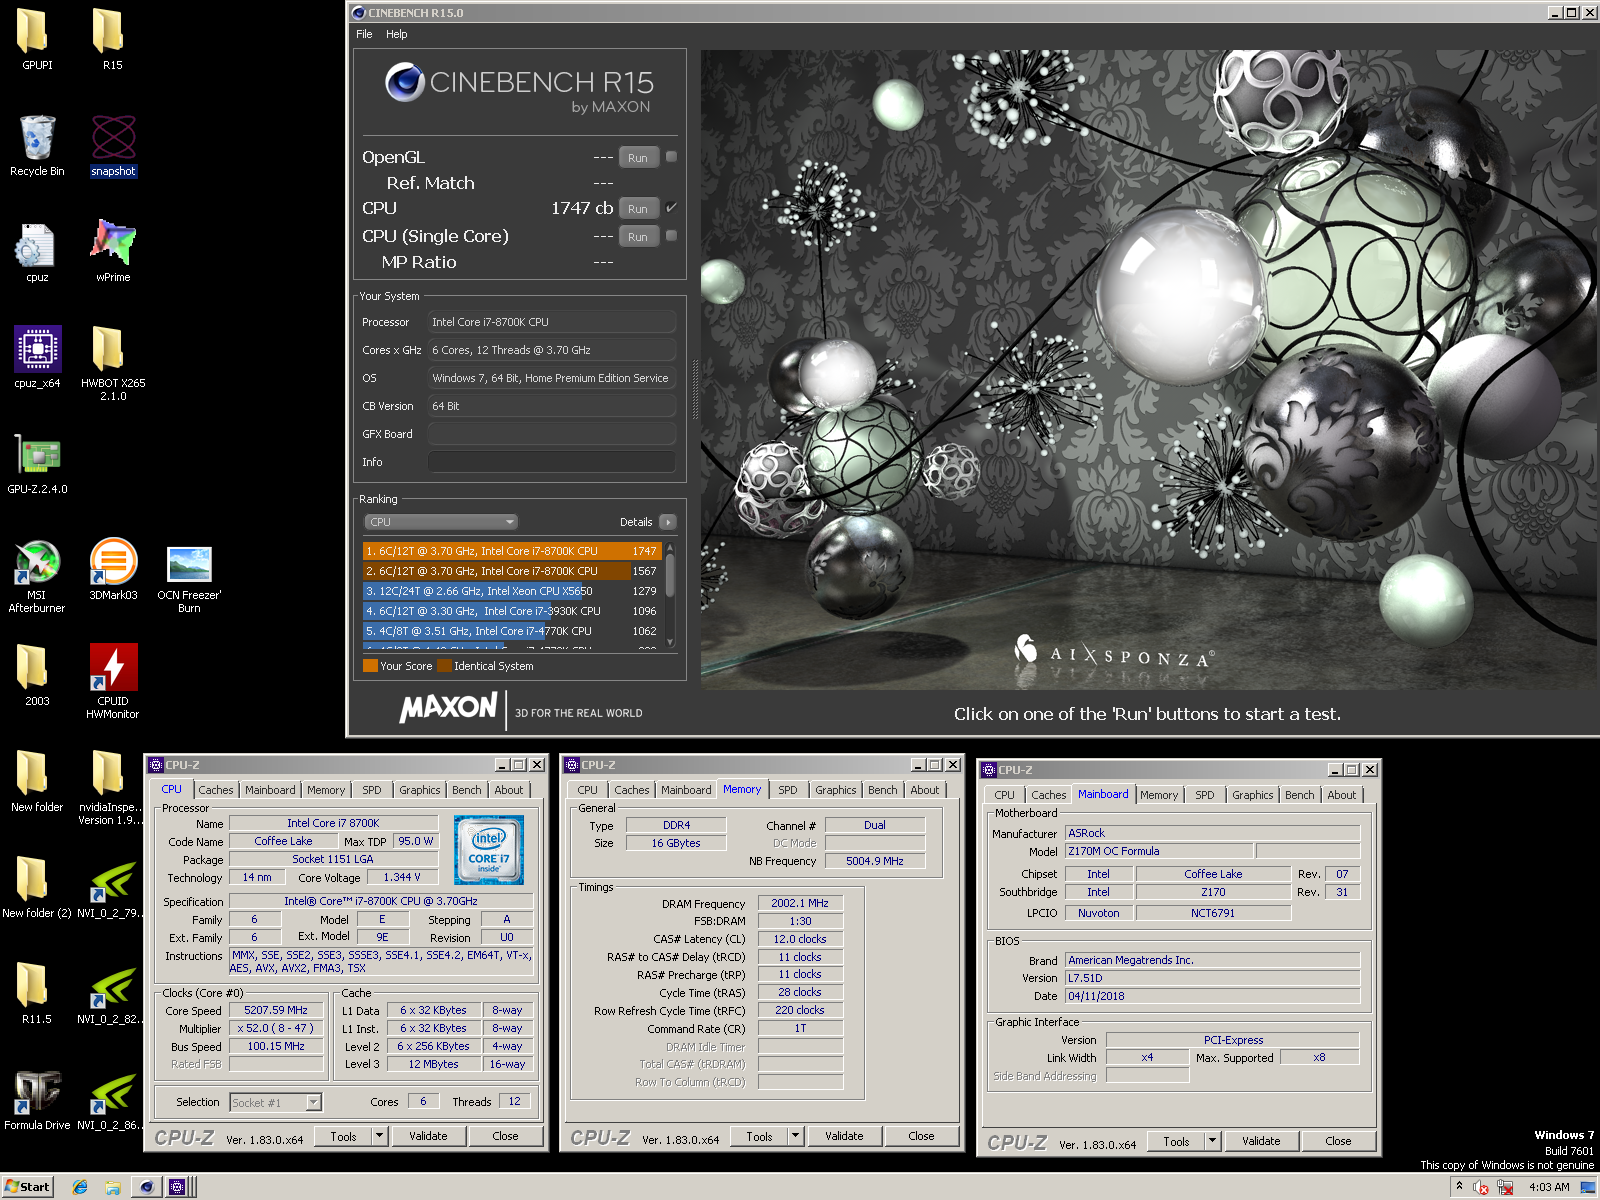Viewport: 1600px width, 1200px height.
Task: Open the GPUPI folder icon
Action: [37, 39]
